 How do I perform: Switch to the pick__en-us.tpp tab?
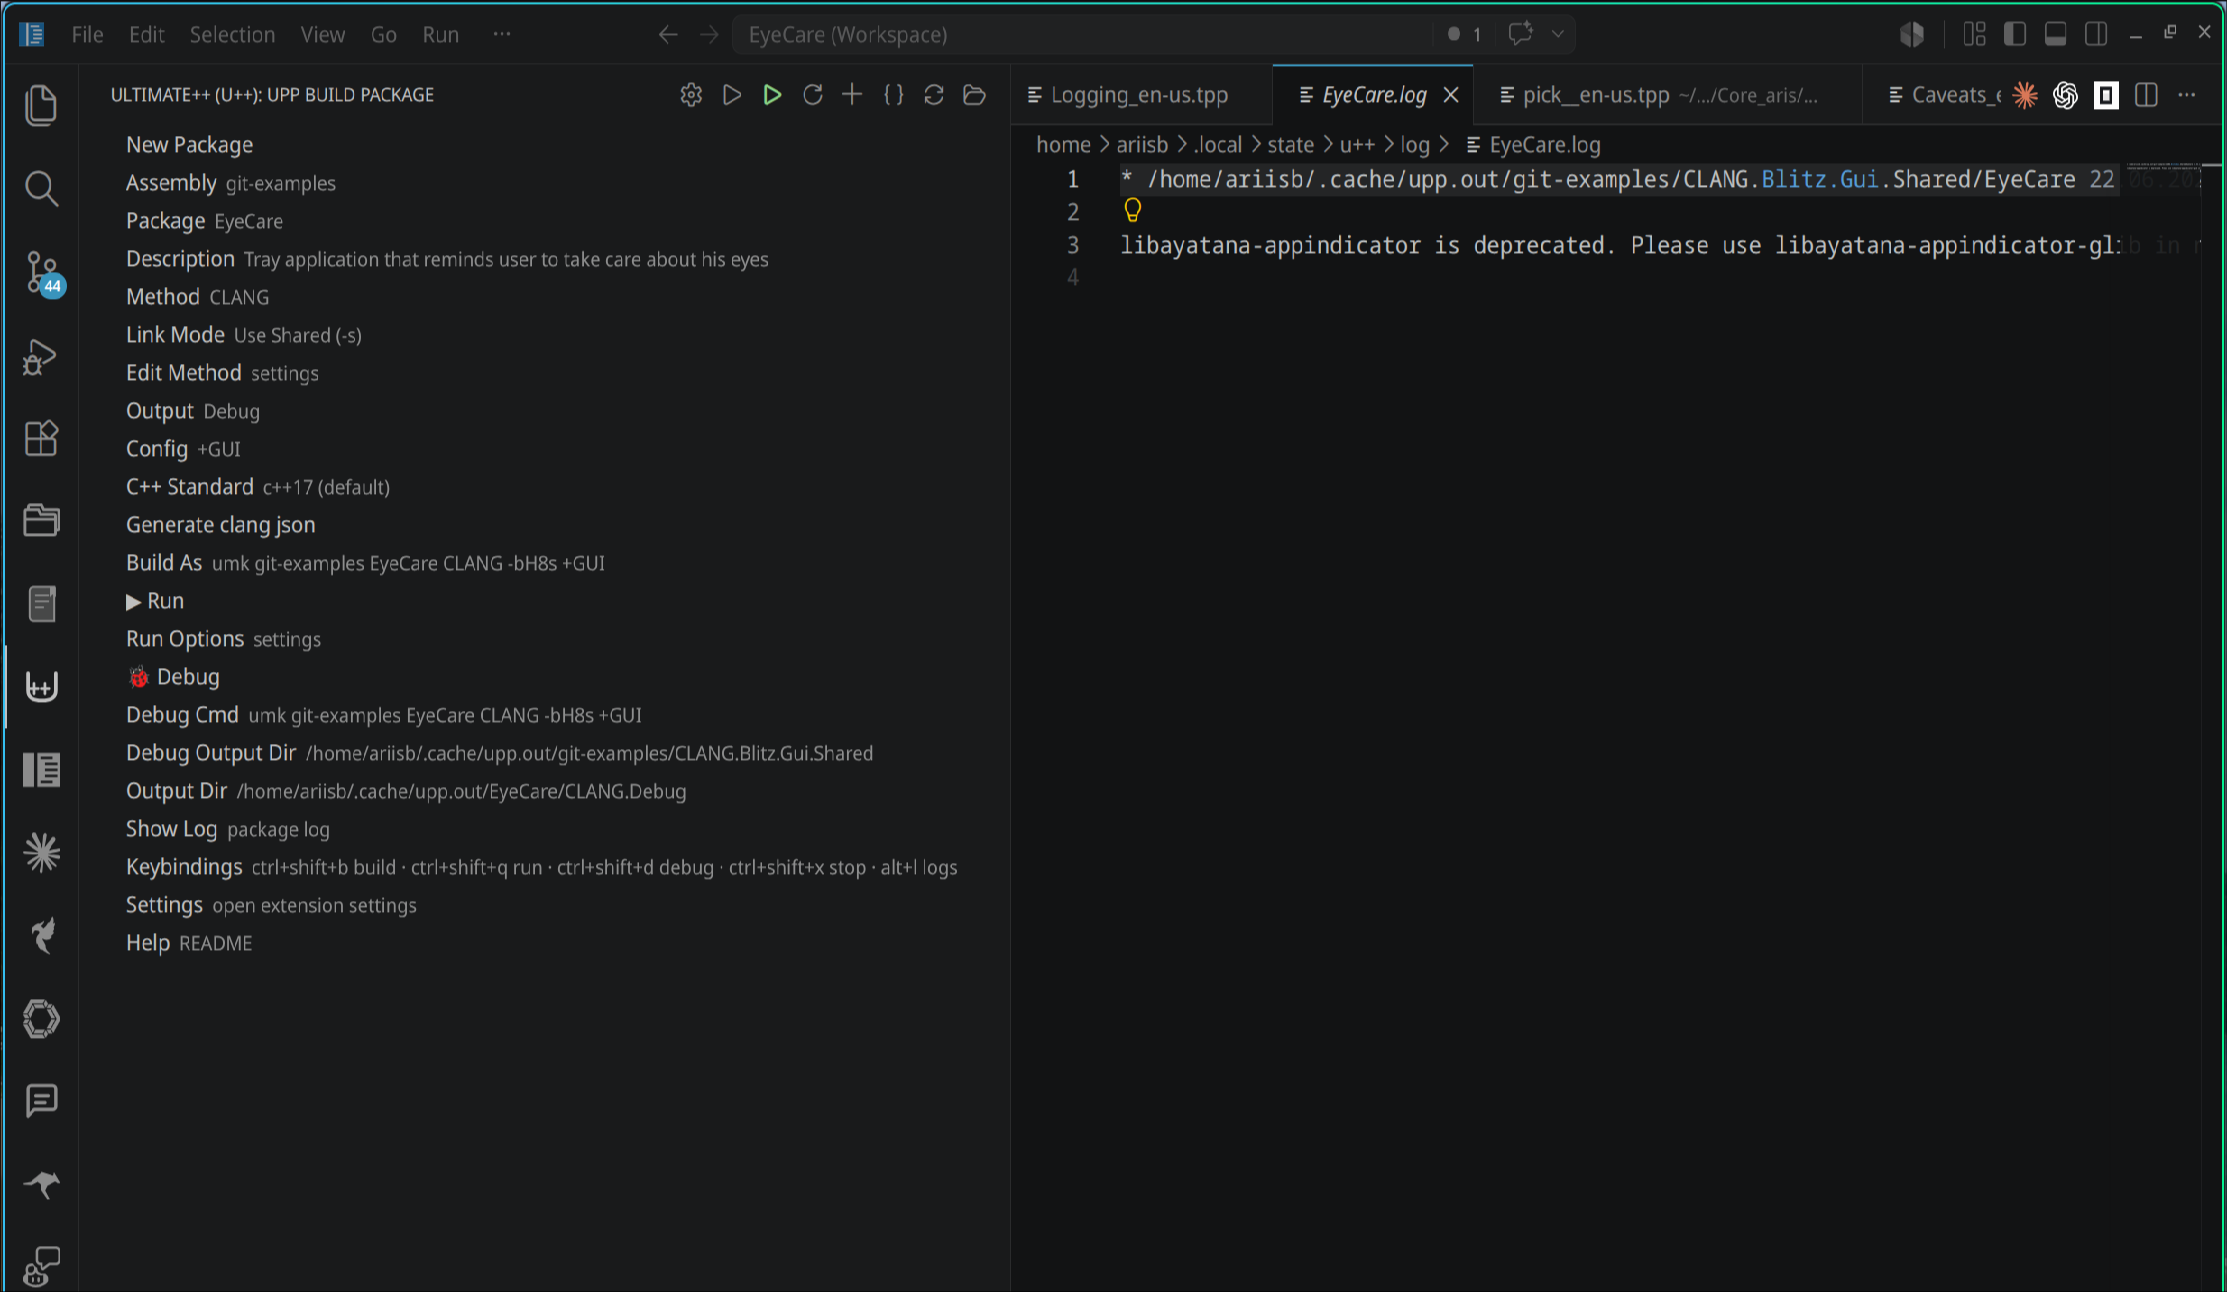(x=1667, y=95)
